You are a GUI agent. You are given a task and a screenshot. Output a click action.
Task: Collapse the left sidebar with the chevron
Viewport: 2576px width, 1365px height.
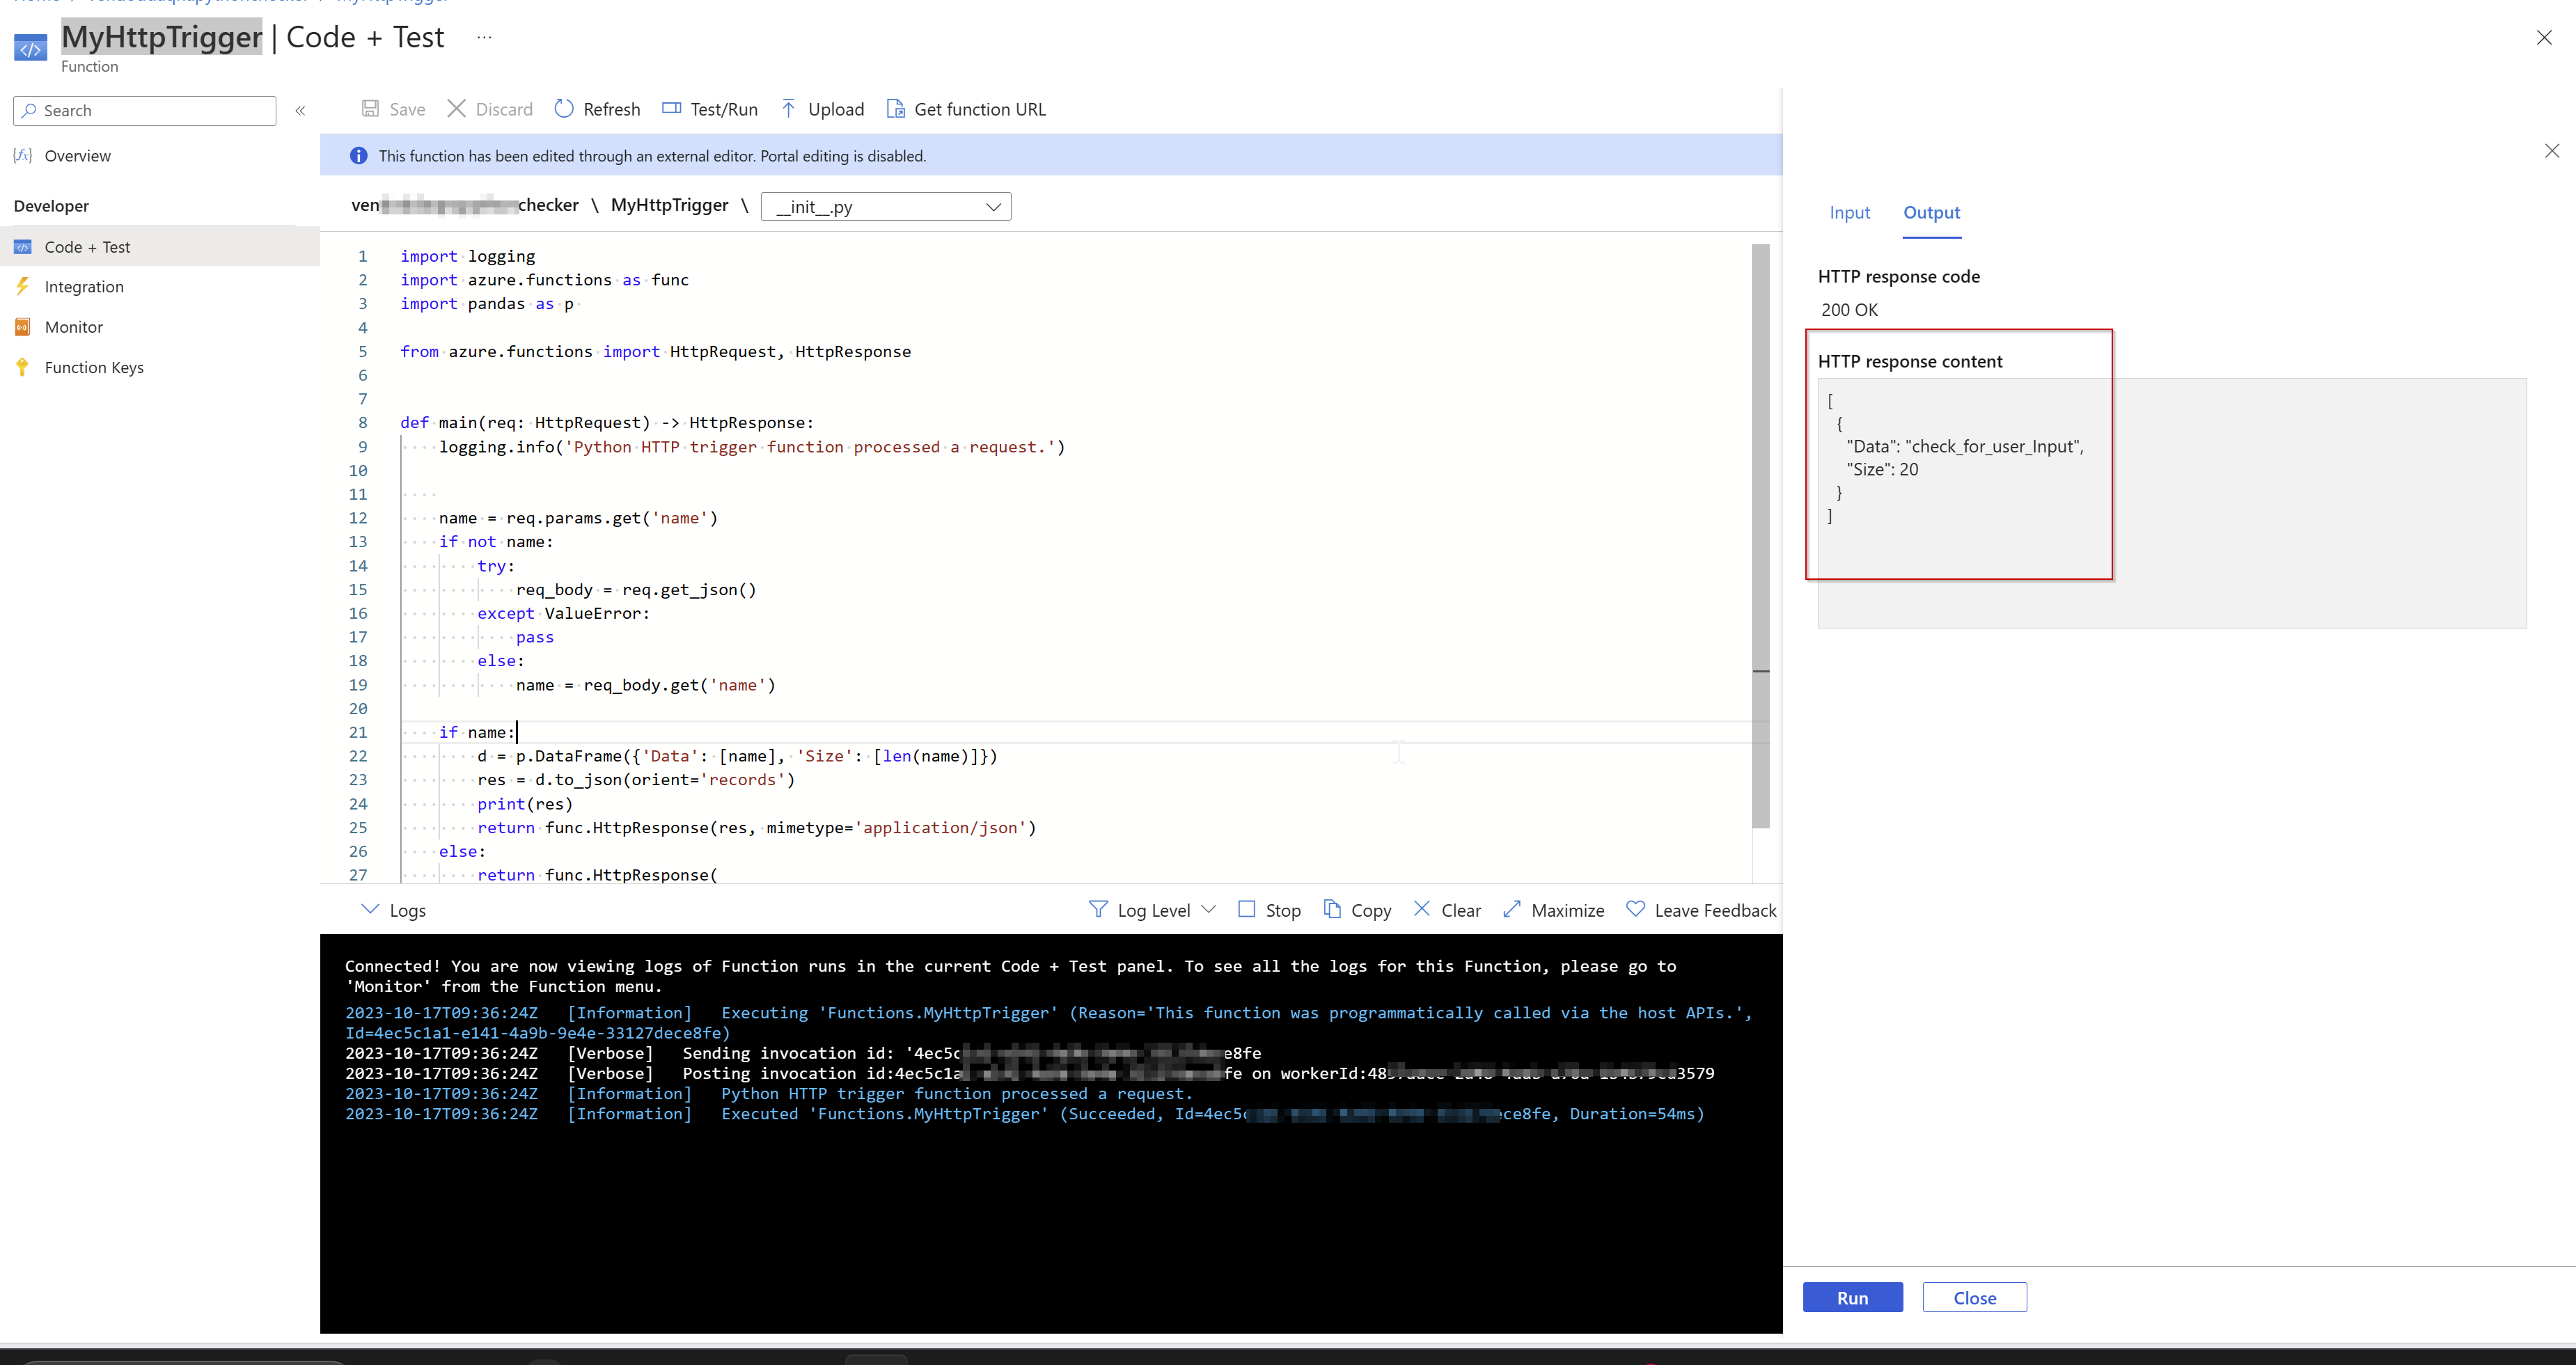coord(300,111)
